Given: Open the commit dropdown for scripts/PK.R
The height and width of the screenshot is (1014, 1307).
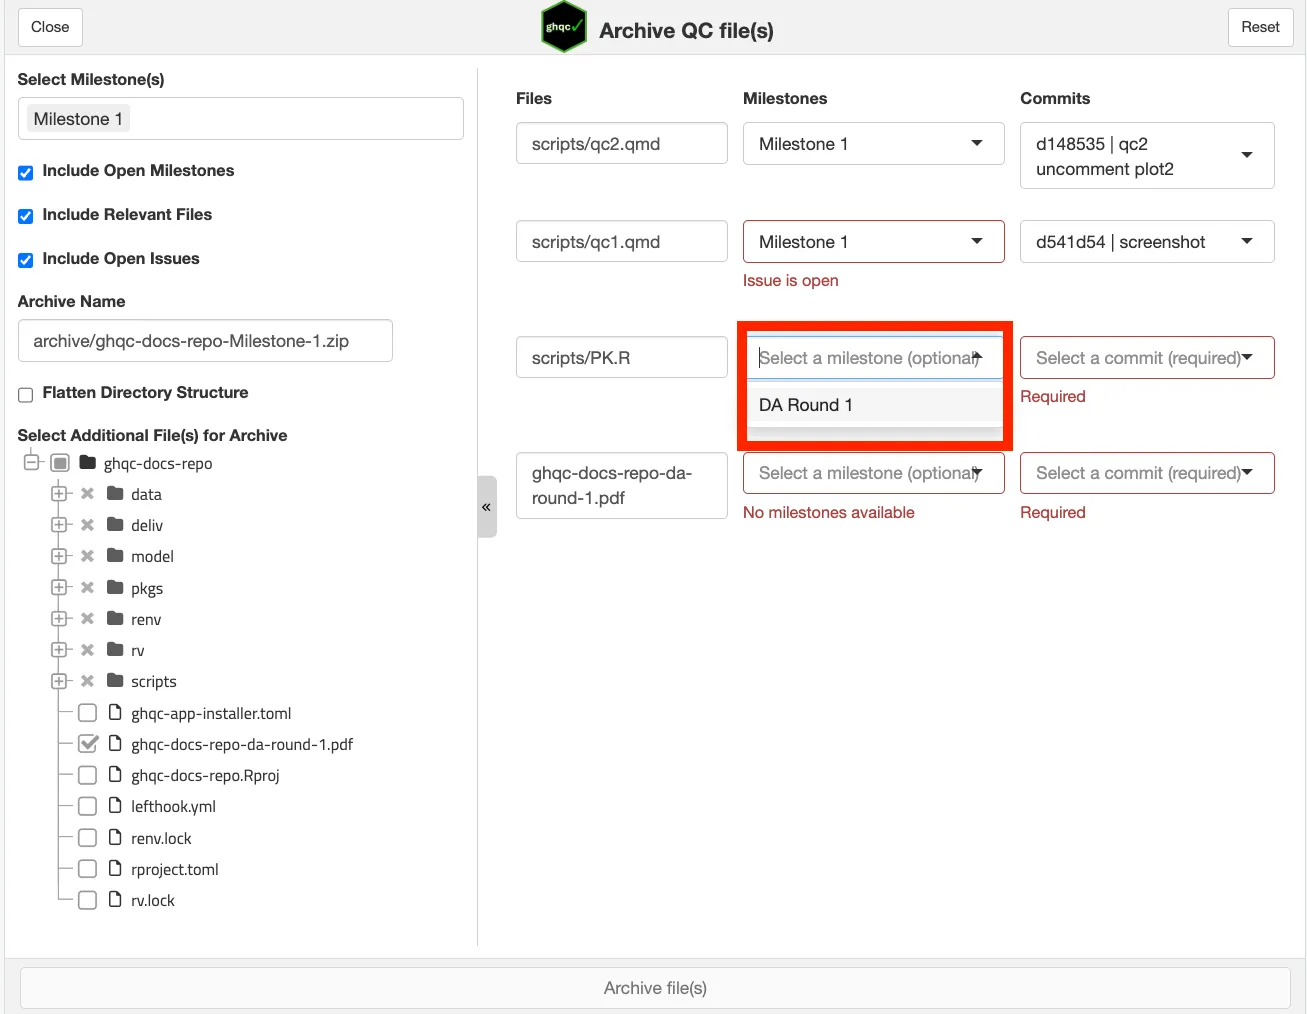Looking at the screenshot, I should [x=1146, y=358].
